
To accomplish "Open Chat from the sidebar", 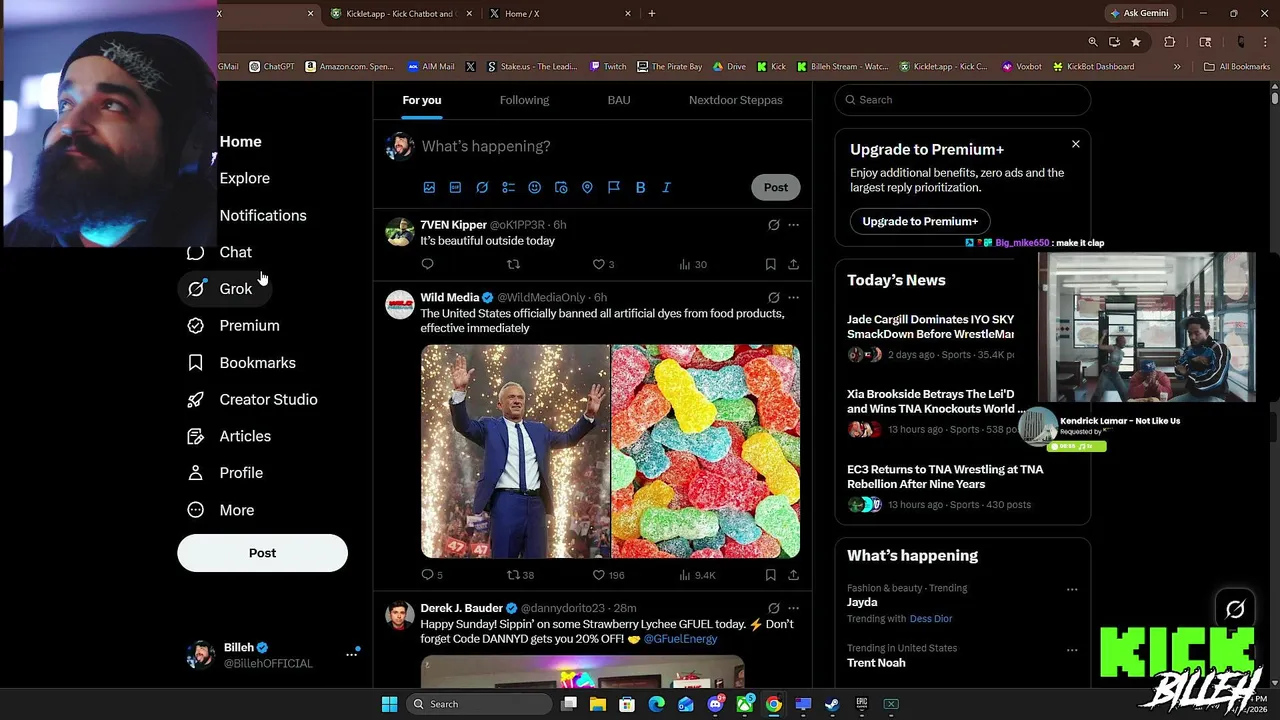I will pyautogui.click(x=220, y=252).
